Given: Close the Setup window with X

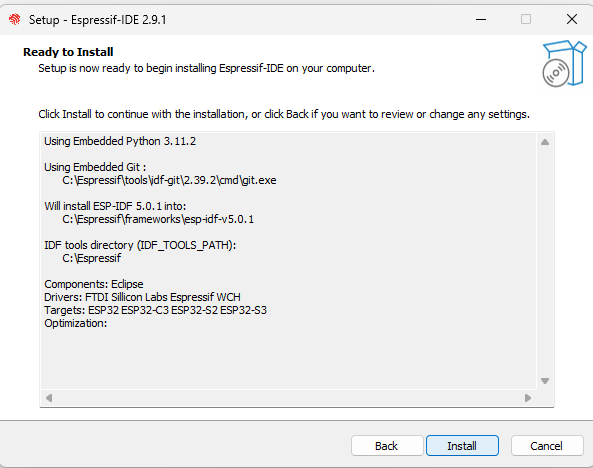Looking at the screenshot, I should pyautogui.click(x=571, y=19).
